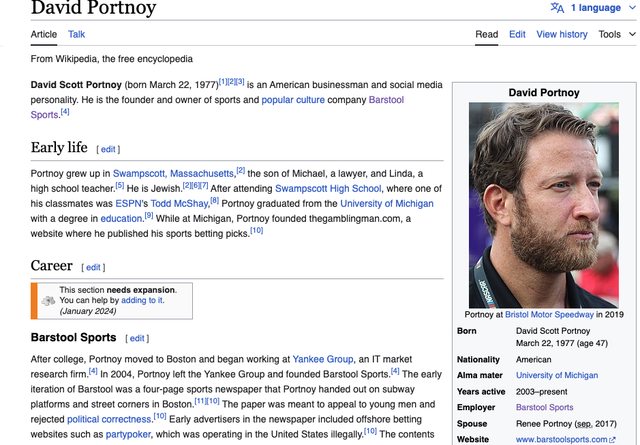The height and width of the screenshot is (445, 640).
Task: Select the Read tab
Action: [x=486, y=34]
